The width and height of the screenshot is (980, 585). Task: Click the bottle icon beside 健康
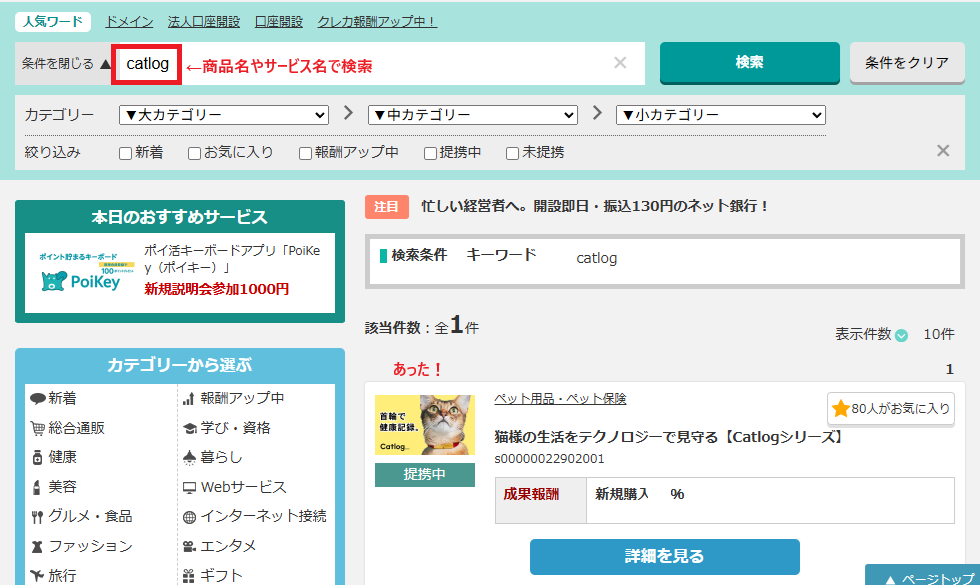coord(38,458)
